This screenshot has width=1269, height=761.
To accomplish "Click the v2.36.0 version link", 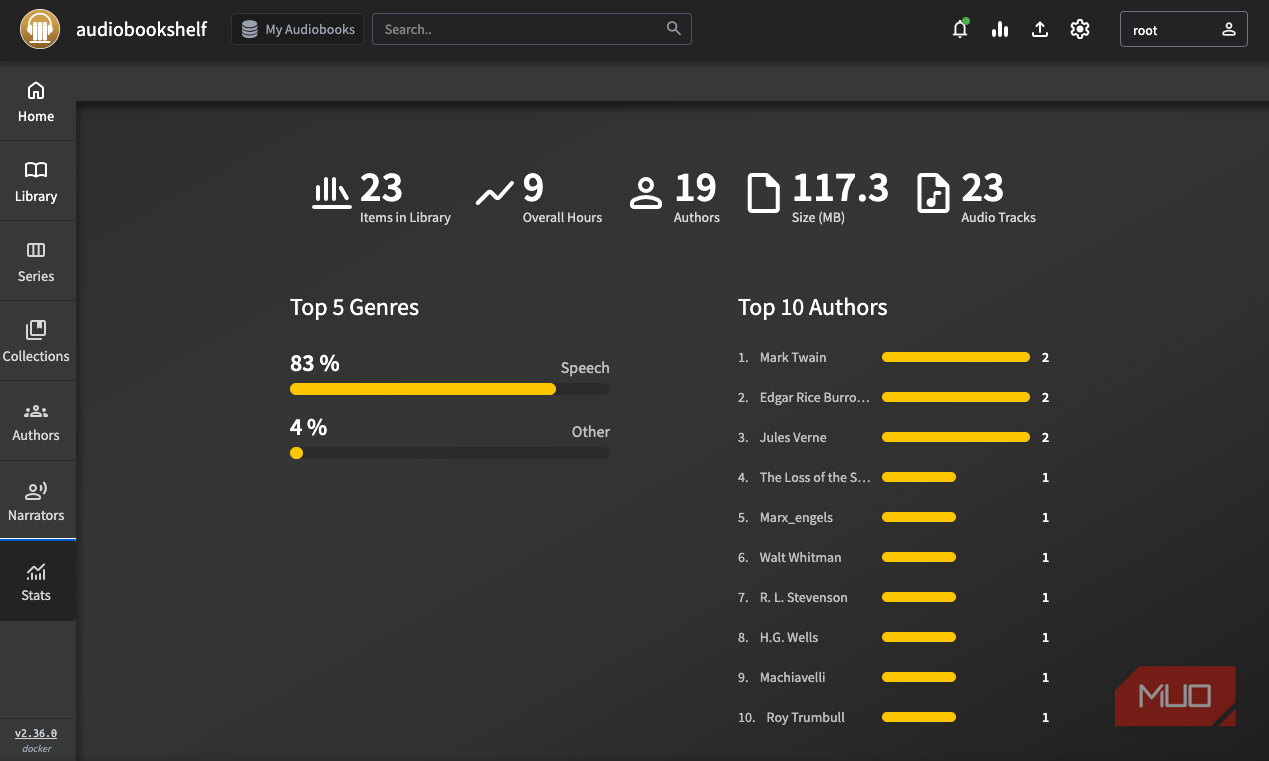I will (x=36, y=733).
